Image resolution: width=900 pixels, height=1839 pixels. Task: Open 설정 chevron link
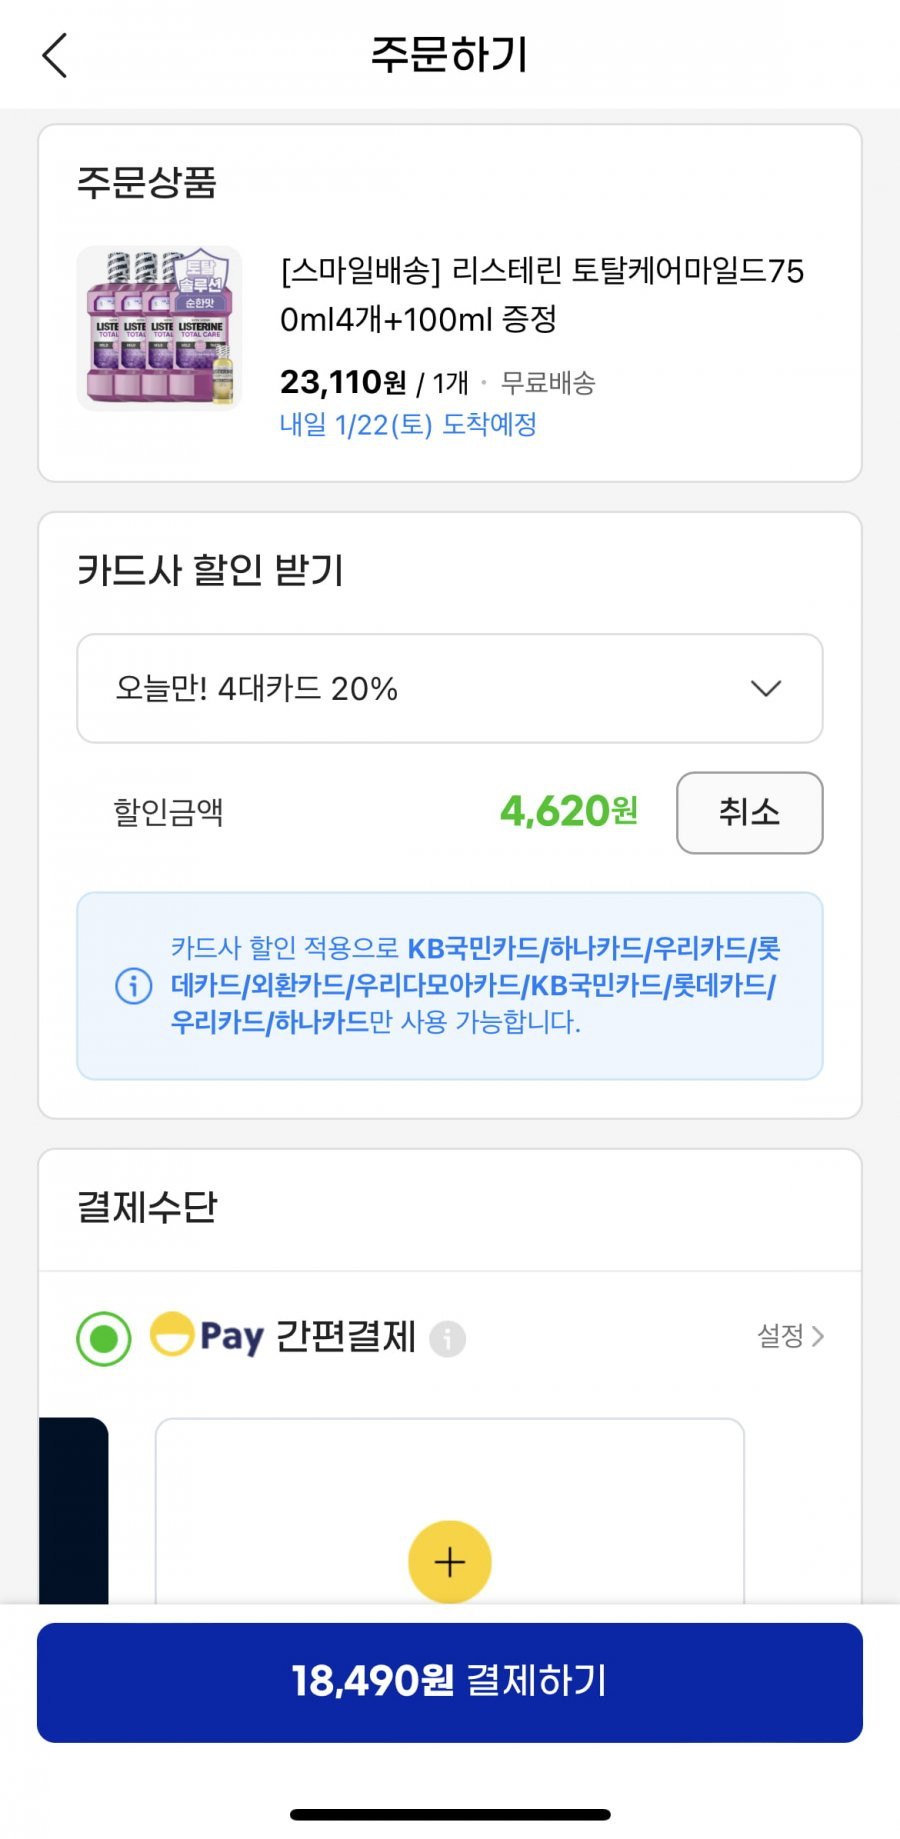pos(791,1336)
